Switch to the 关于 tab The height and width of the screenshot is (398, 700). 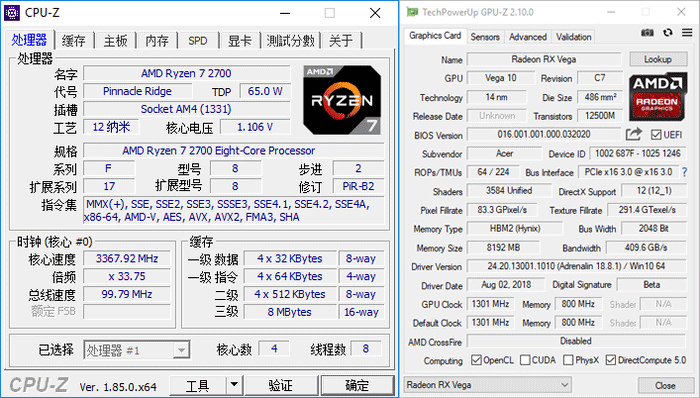(341, 41)
